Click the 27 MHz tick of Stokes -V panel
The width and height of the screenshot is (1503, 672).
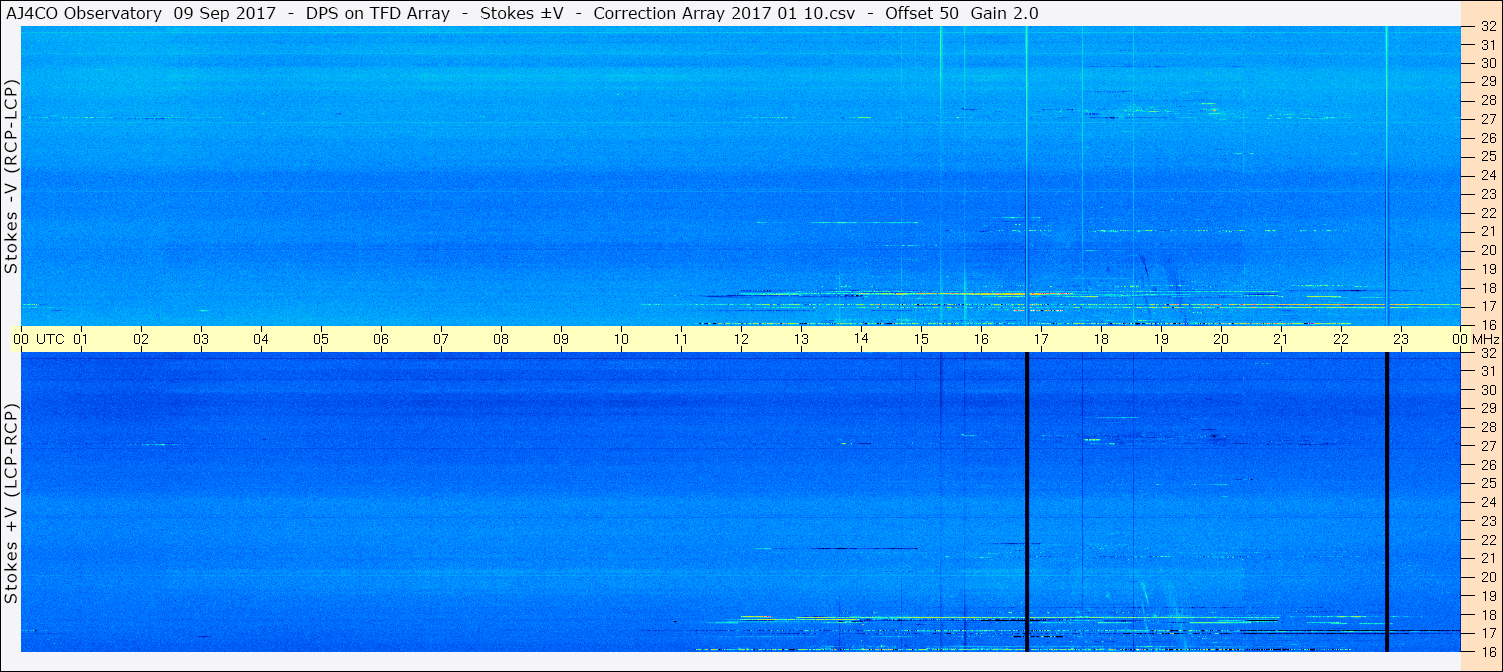pos(1487,119)
